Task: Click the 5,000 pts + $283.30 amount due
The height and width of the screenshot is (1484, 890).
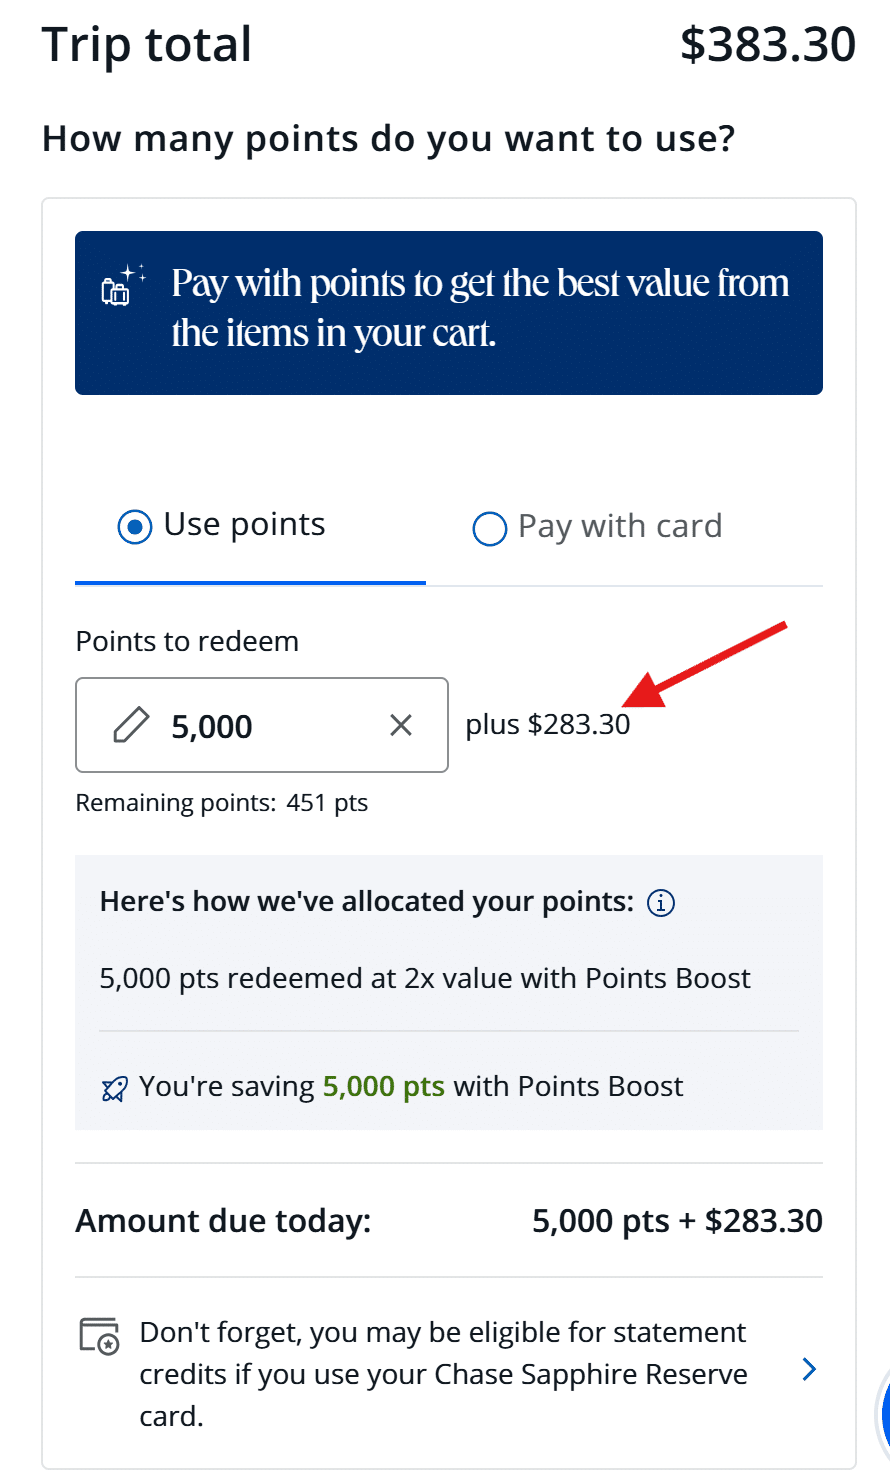Action: click(677, 1221)
